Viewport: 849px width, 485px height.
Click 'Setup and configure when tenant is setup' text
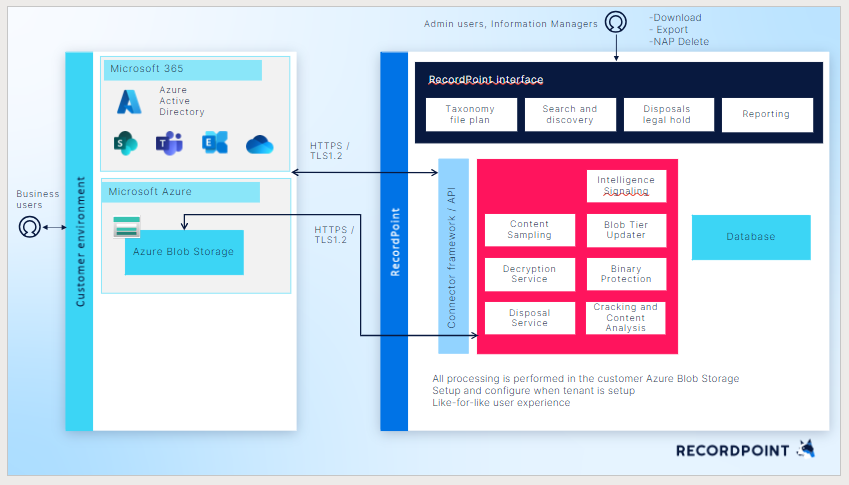point(533,391)
